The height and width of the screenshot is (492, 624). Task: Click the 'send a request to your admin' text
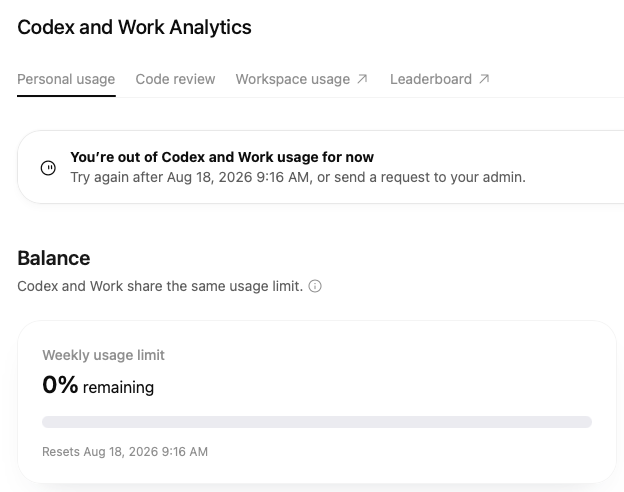(430, 177)
